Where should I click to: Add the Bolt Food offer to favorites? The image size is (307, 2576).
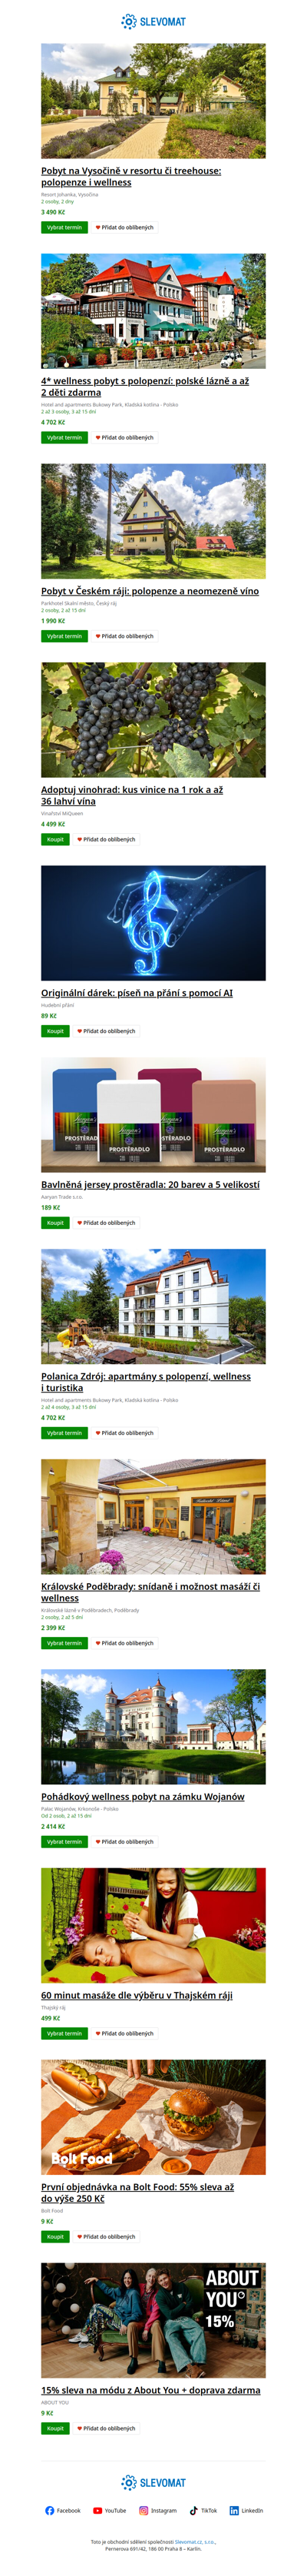[106, 2236]
